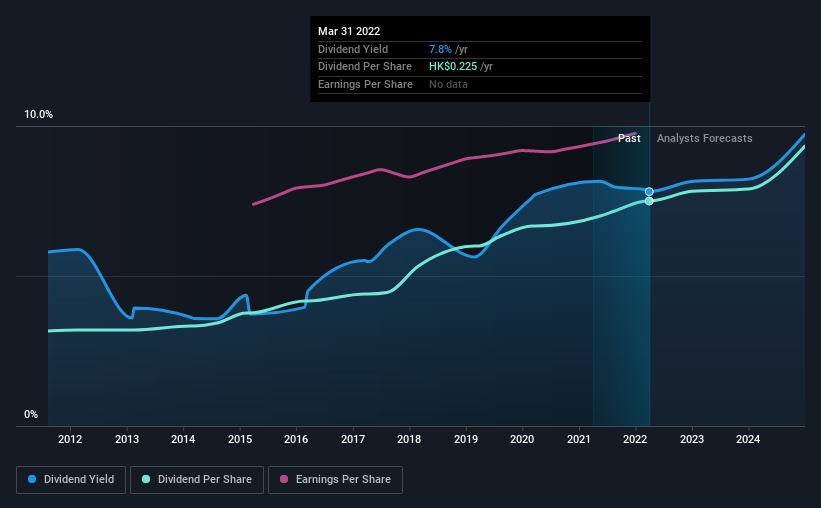Toggle the Dividend Yield legend button

point(71,480)
